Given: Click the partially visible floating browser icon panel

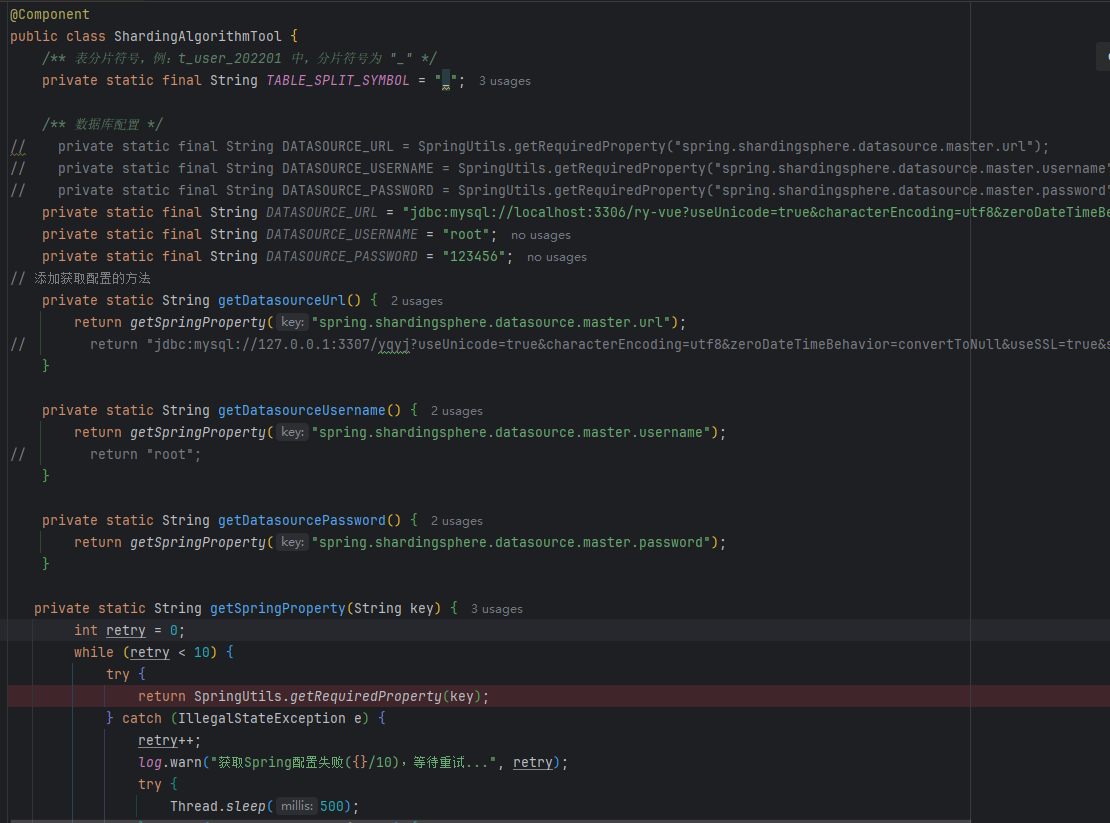Looking at the screenshot, I should 1104,57.
